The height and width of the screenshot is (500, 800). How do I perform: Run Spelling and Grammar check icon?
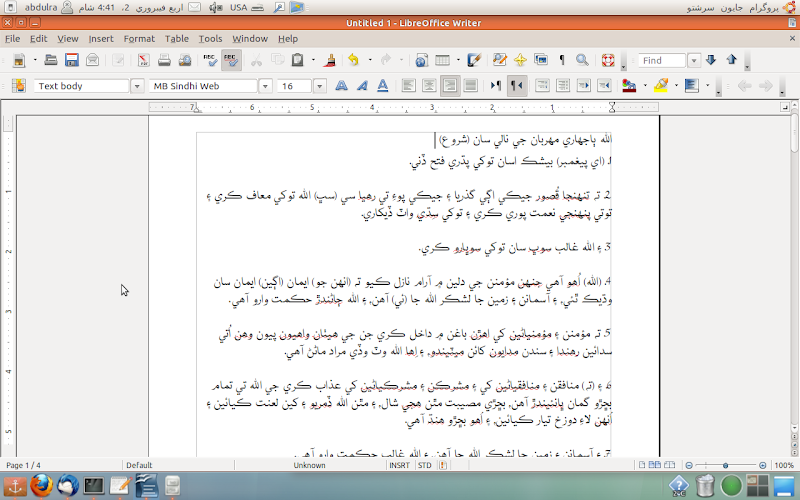tap(210, 60)
